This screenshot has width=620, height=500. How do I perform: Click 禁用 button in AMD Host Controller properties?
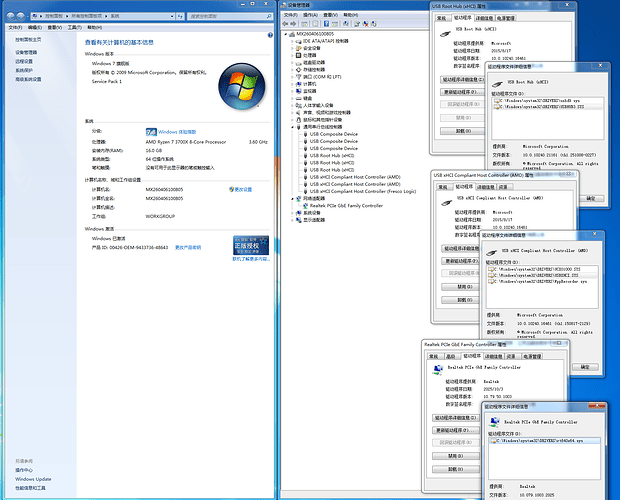(x=462, y=287)
